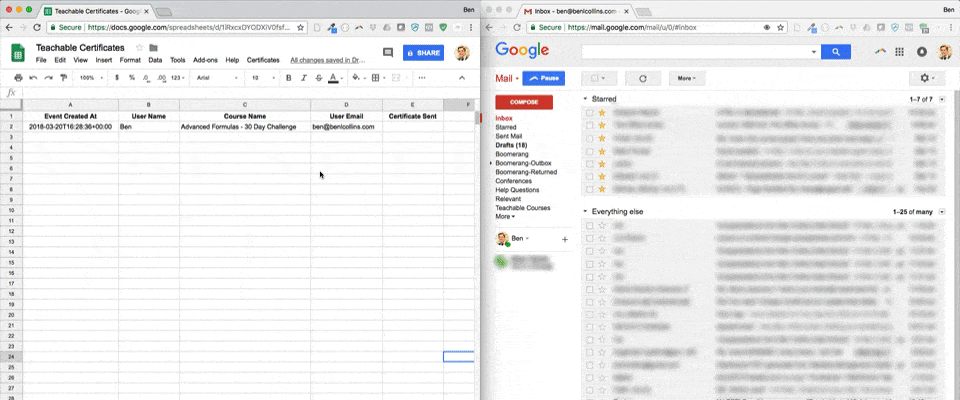Open the 123 number format dropdown
The image size is (960, 400).
[178, 78]
